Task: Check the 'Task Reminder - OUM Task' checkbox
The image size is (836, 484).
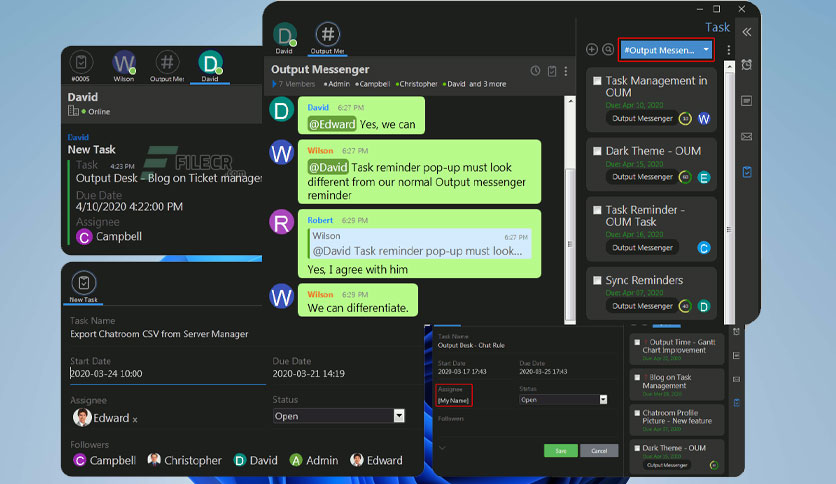Action: (x=597, y=210)
